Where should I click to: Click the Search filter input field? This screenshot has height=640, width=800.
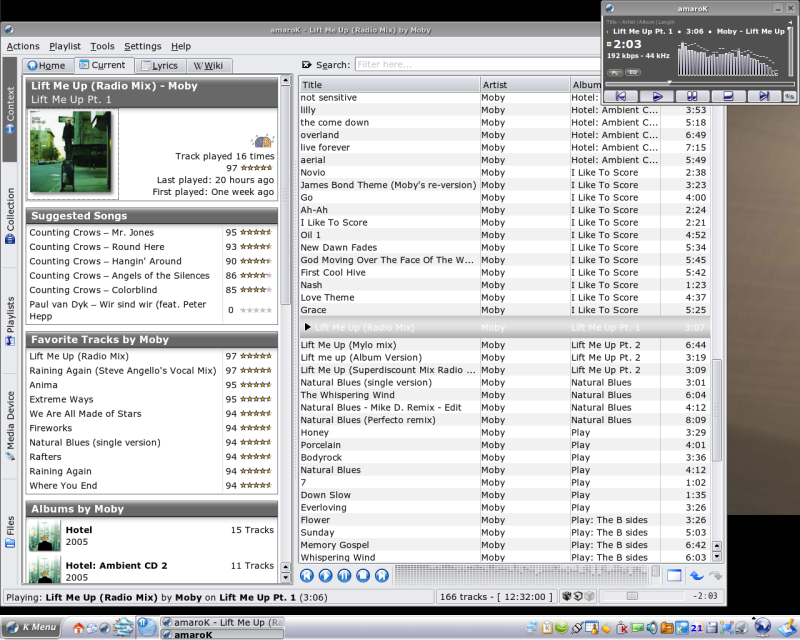click(x=478, y=65)
